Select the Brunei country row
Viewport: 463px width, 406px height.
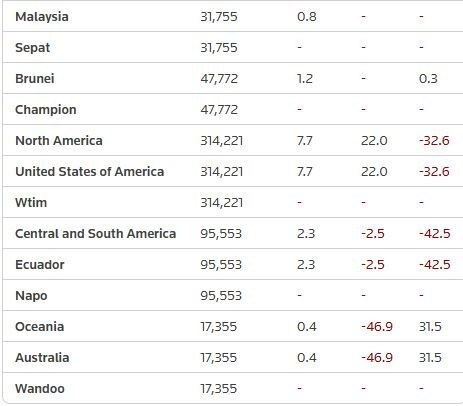(232, 78)
